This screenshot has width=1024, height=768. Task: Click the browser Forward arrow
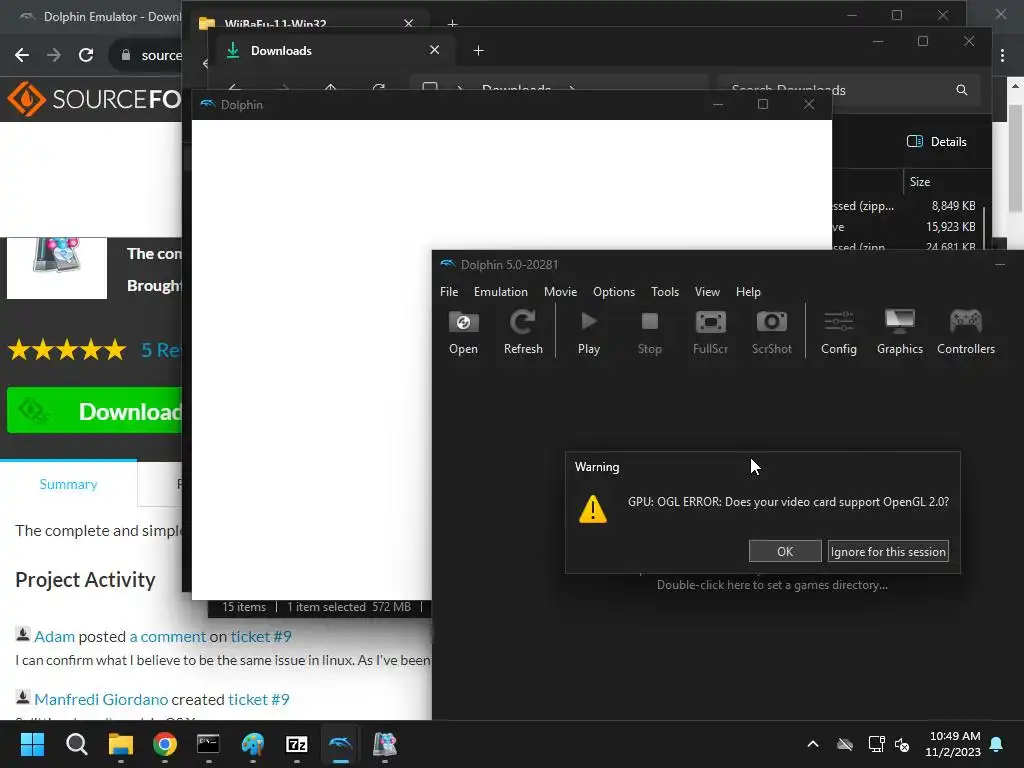54,55
